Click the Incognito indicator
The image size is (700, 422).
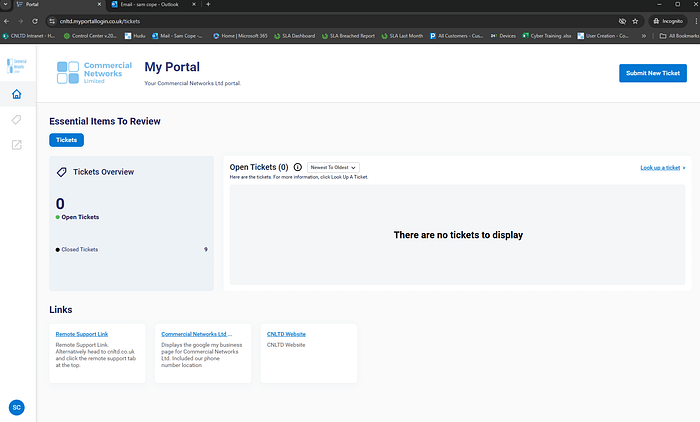(668, 21)
